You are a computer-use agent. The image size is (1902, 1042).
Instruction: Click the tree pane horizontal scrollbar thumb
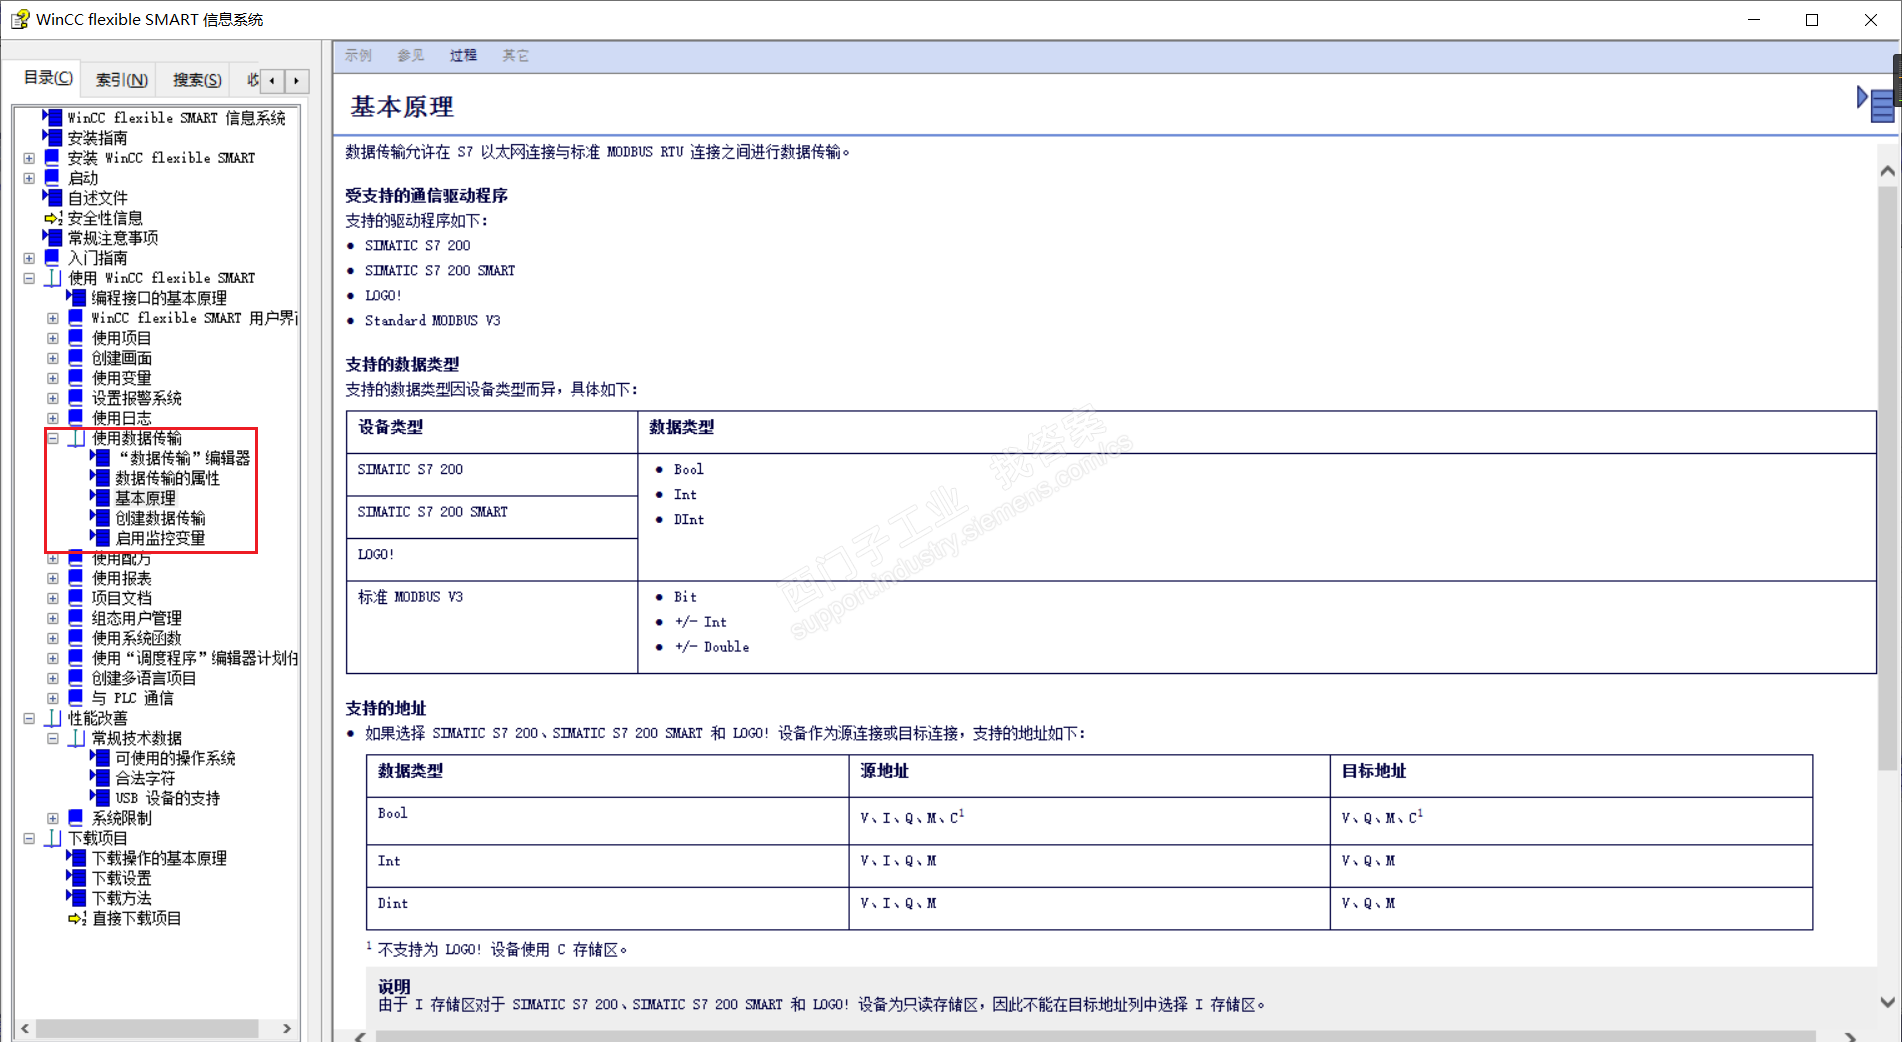click(x=147, y=1028)
